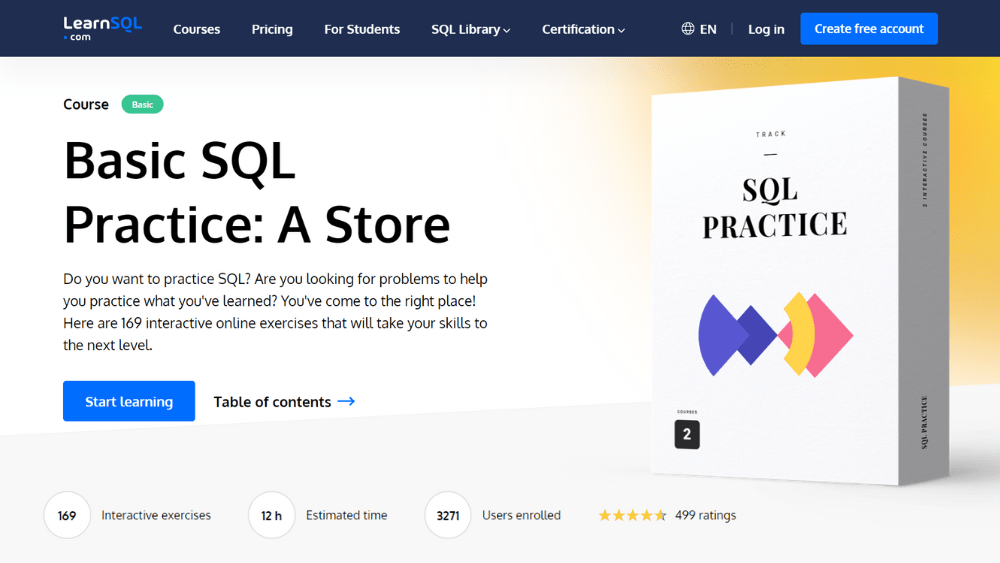Click the Estimated time label
Screen dimensions: 1000x563
(x=346, y=515)
